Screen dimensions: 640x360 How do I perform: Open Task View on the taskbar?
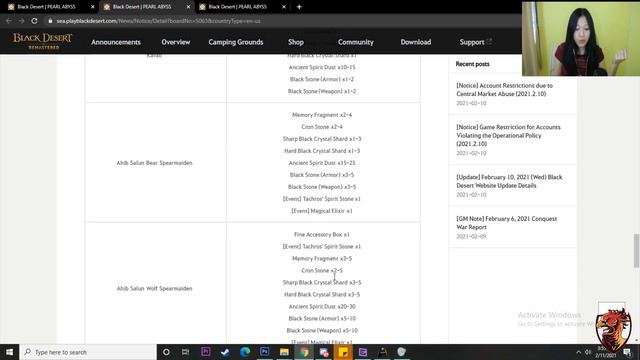click(x=186, y=352)
